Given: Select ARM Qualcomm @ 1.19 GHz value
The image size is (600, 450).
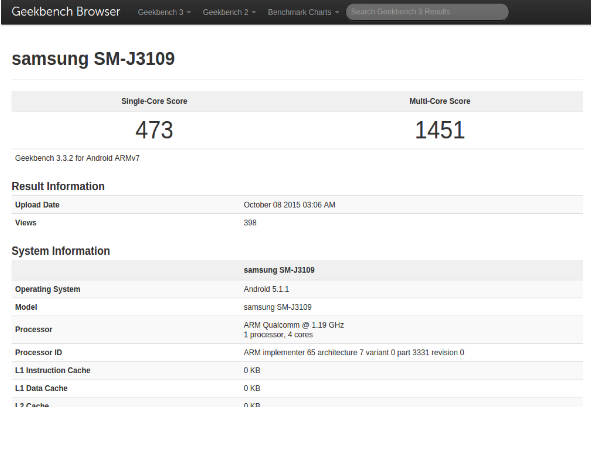Looking at the screenshot, I should 294,325.
